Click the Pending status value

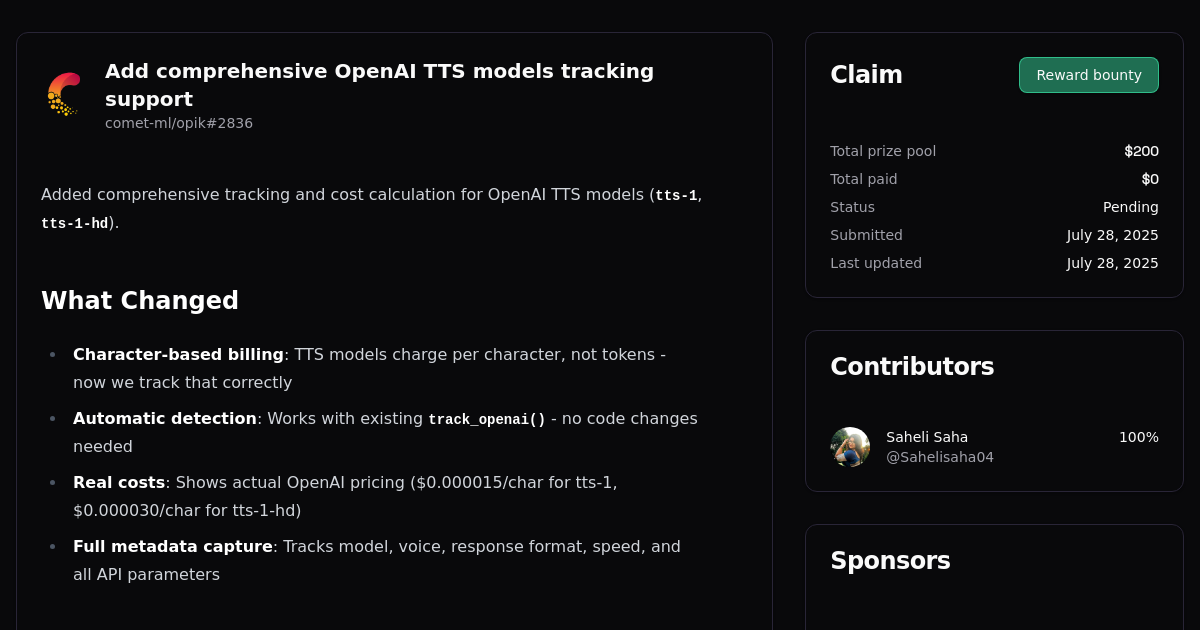[1131, 207]
